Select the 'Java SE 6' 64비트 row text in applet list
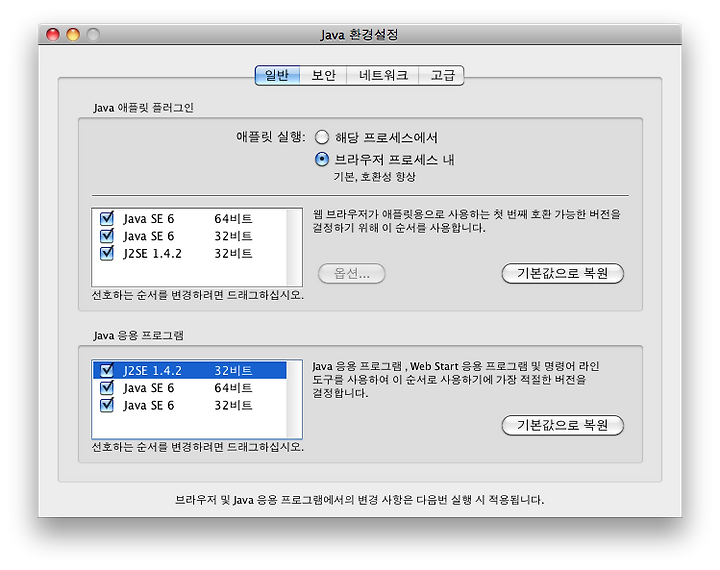The image size is (720, 570). (149, 219)
